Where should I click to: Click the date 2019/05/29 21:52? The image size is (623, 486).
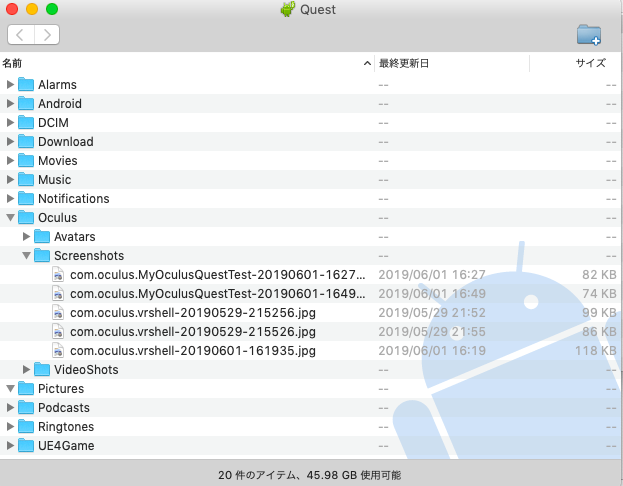432,313
